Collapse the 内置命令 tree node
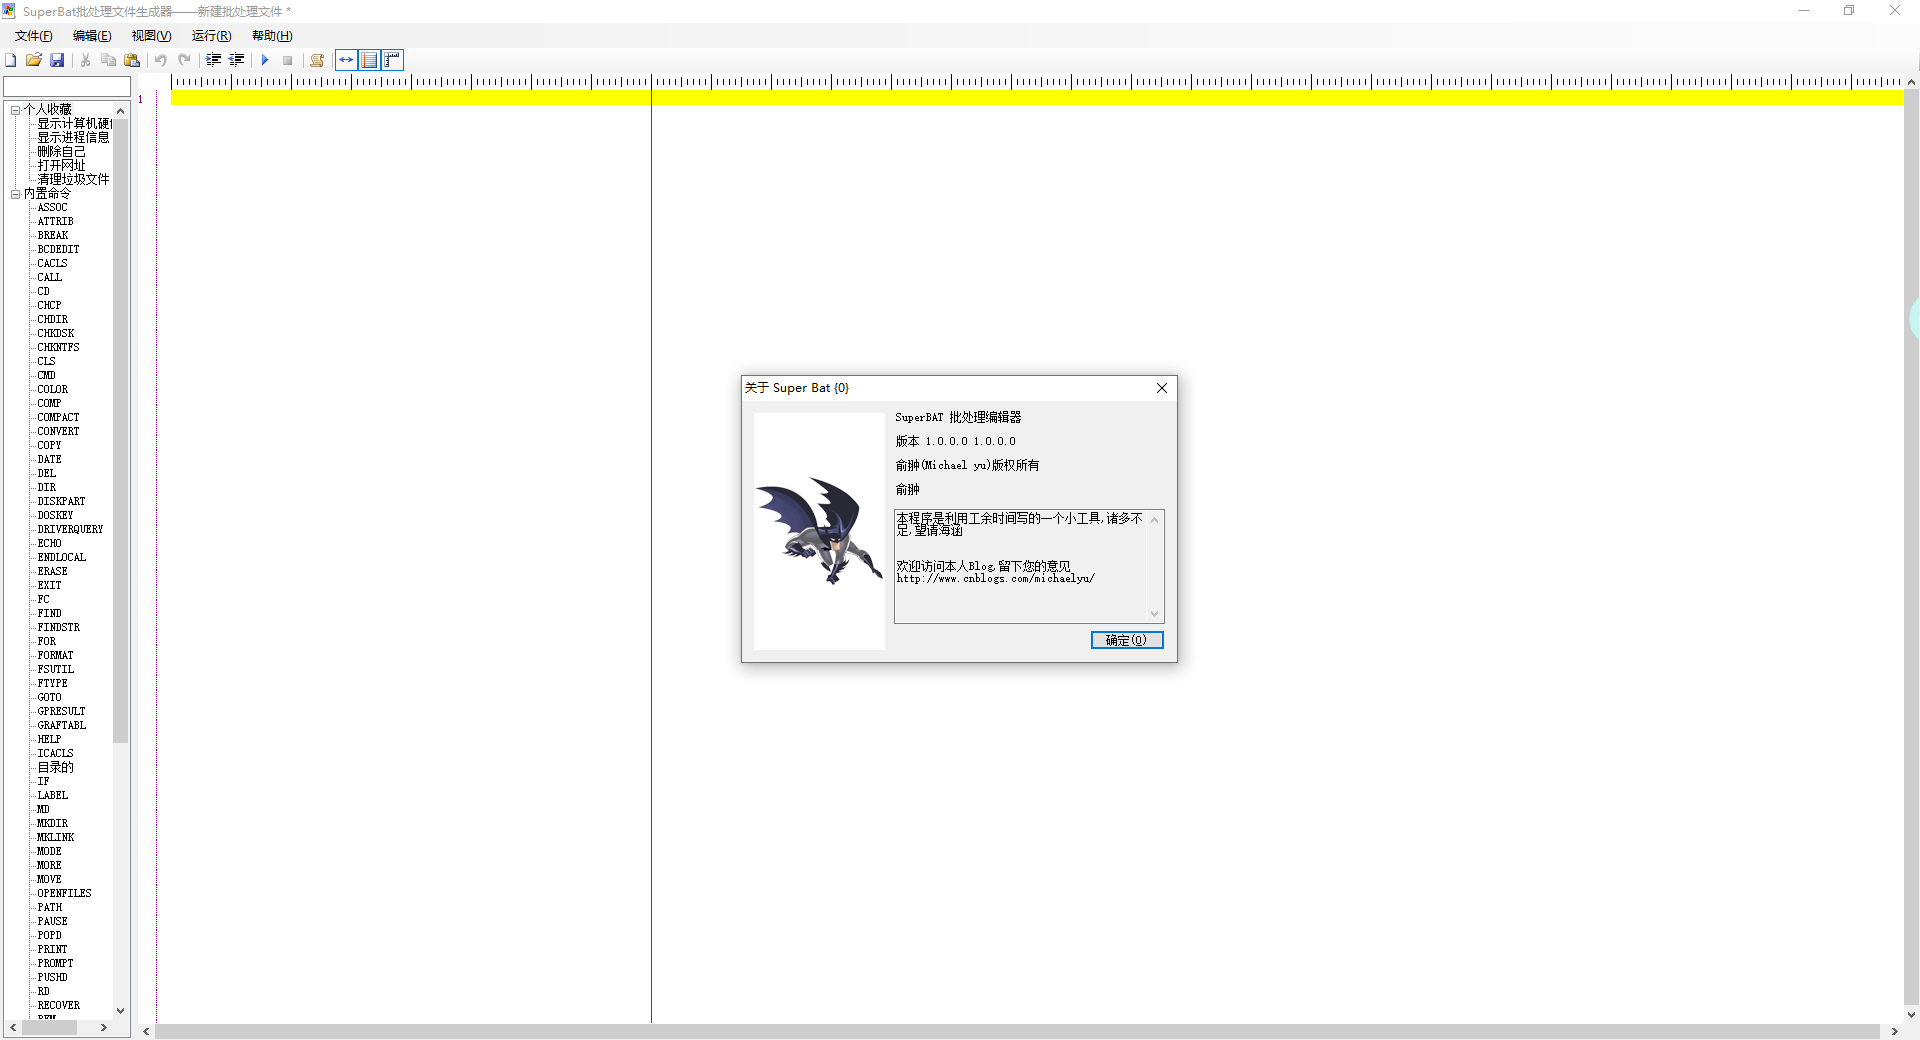Image resolution: width=1920 pixels, height=1040 pixels. point(15,194)
